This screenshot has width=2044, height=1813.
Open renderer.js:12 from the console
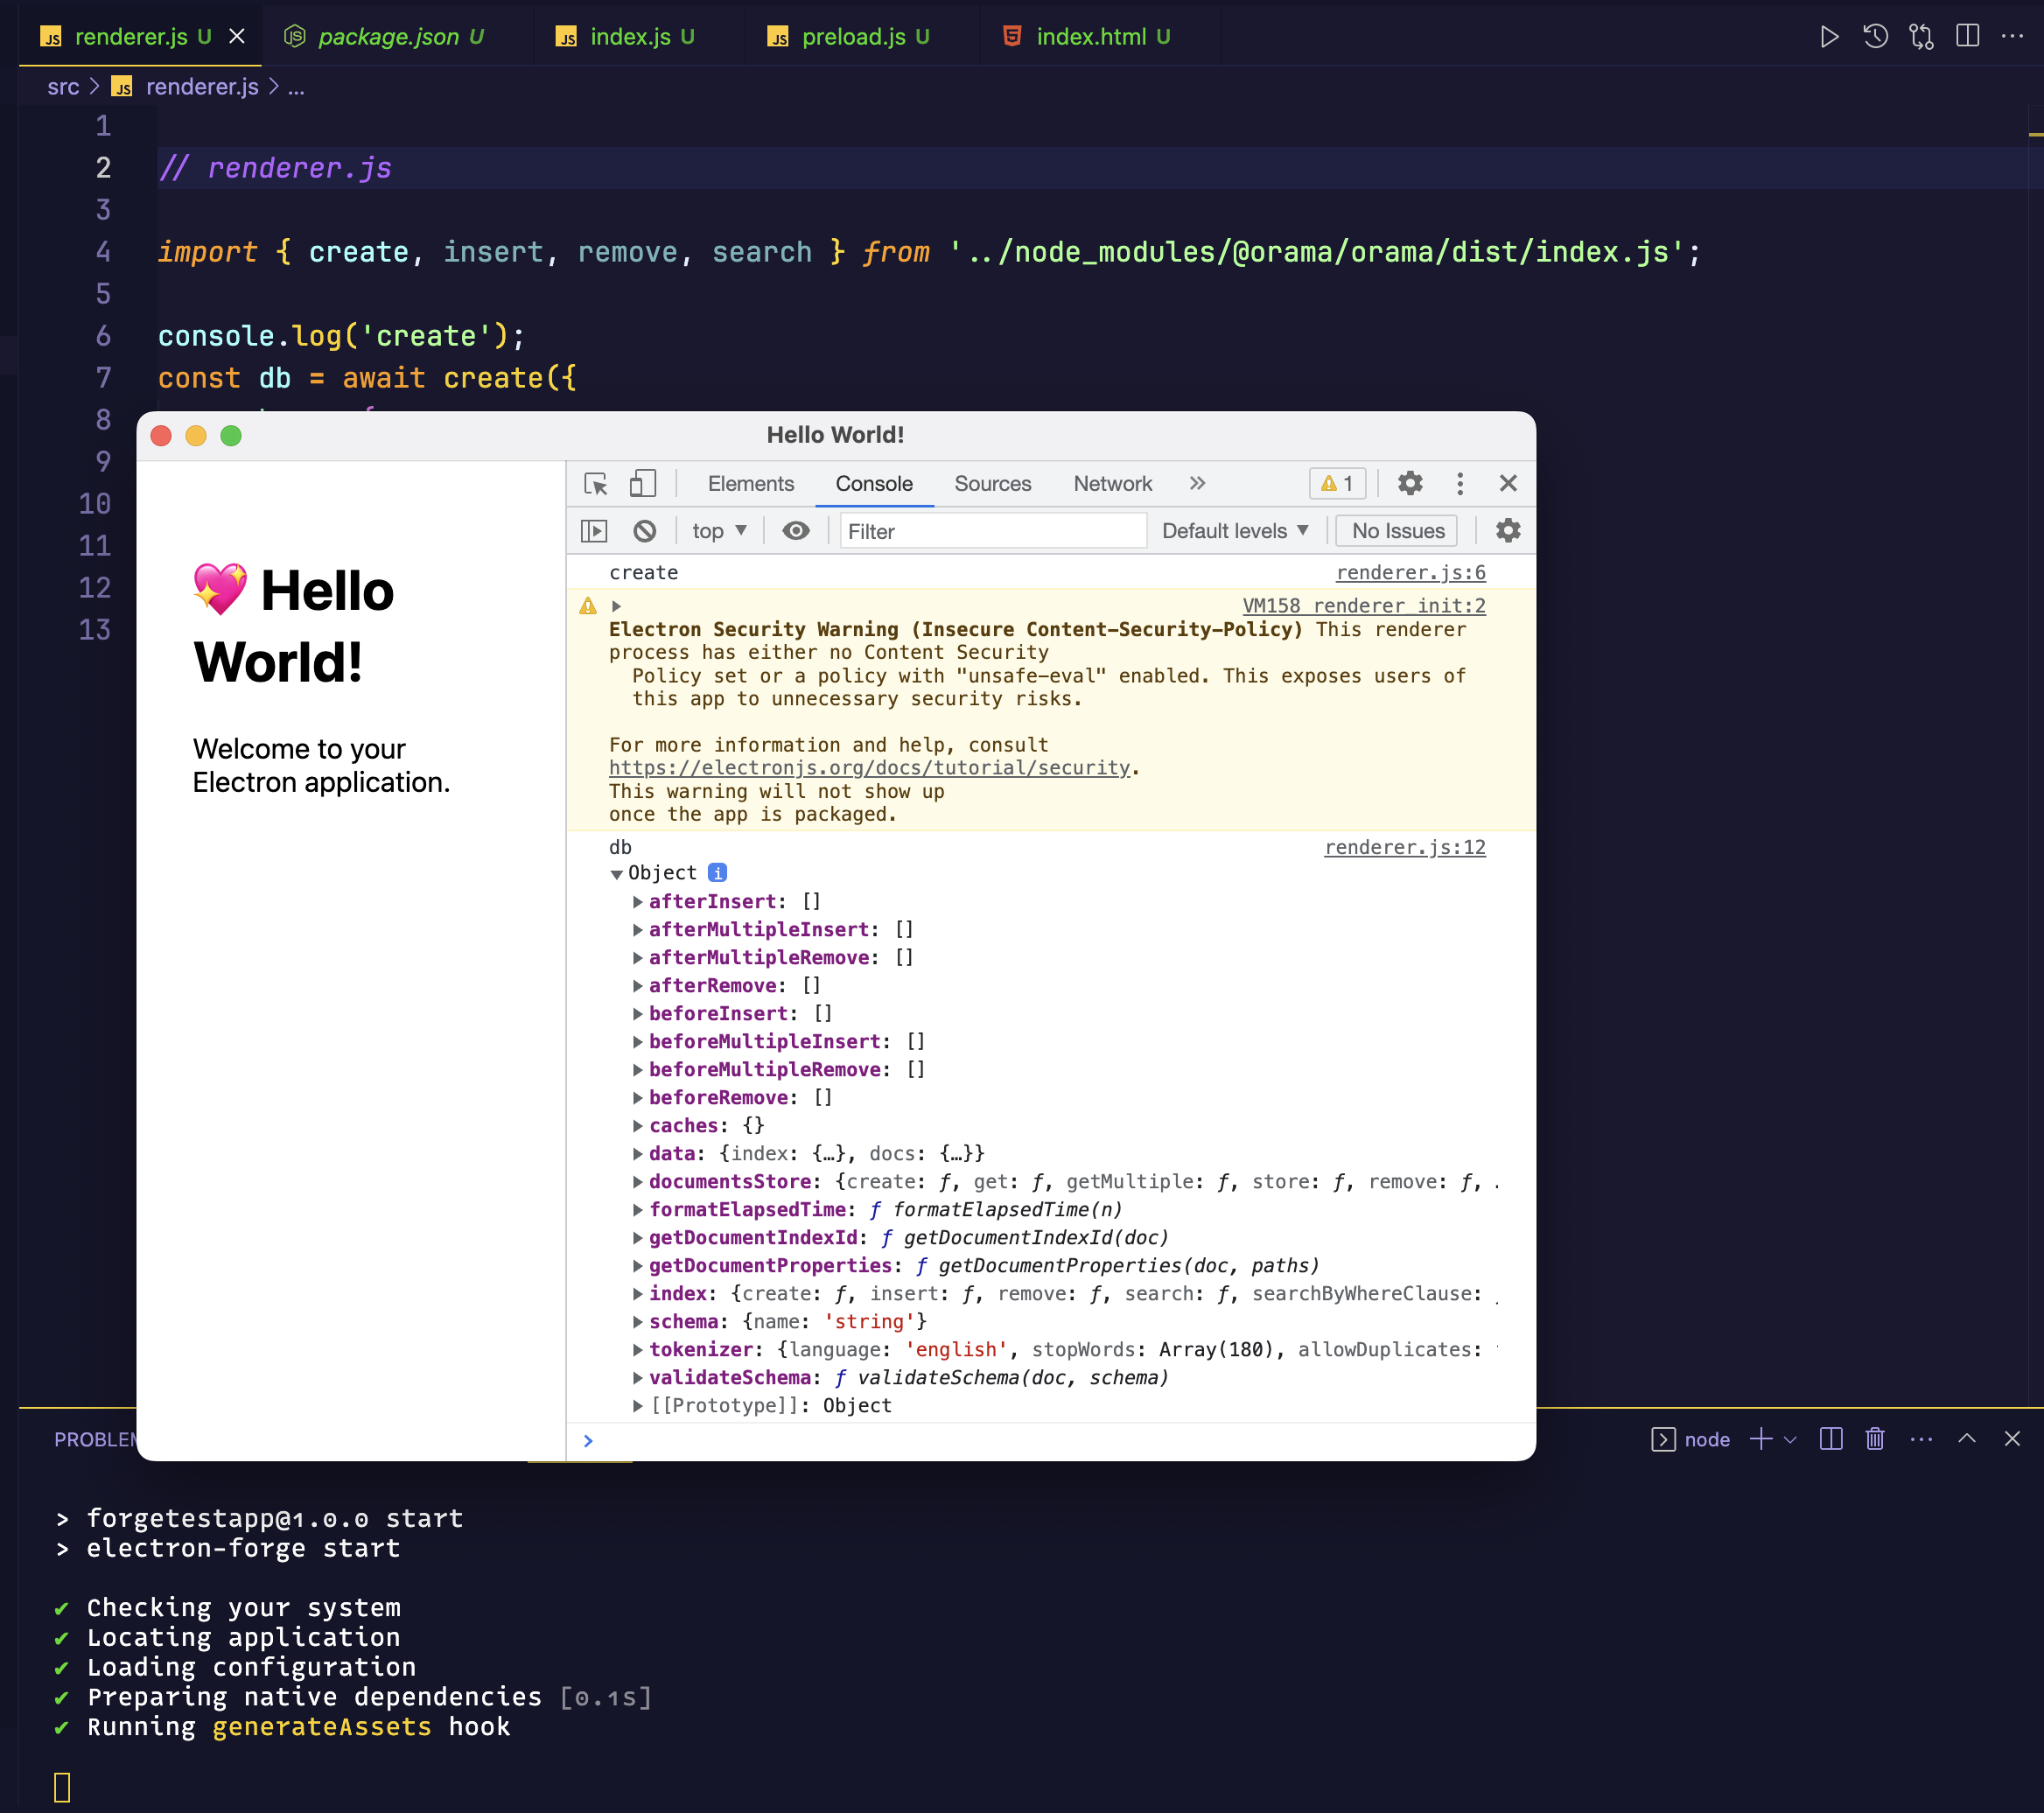coord(1404,847)
